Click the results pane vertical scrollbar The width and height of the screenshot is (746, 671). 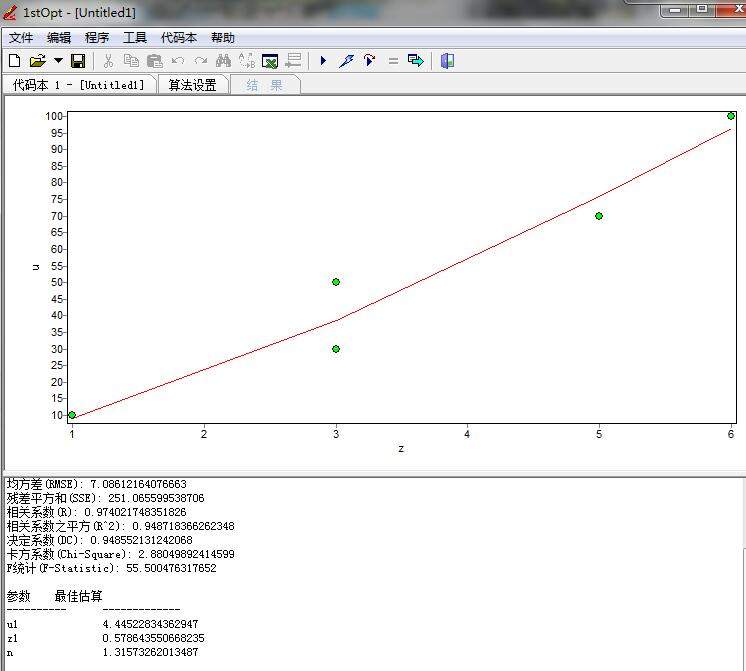(743, 574)
